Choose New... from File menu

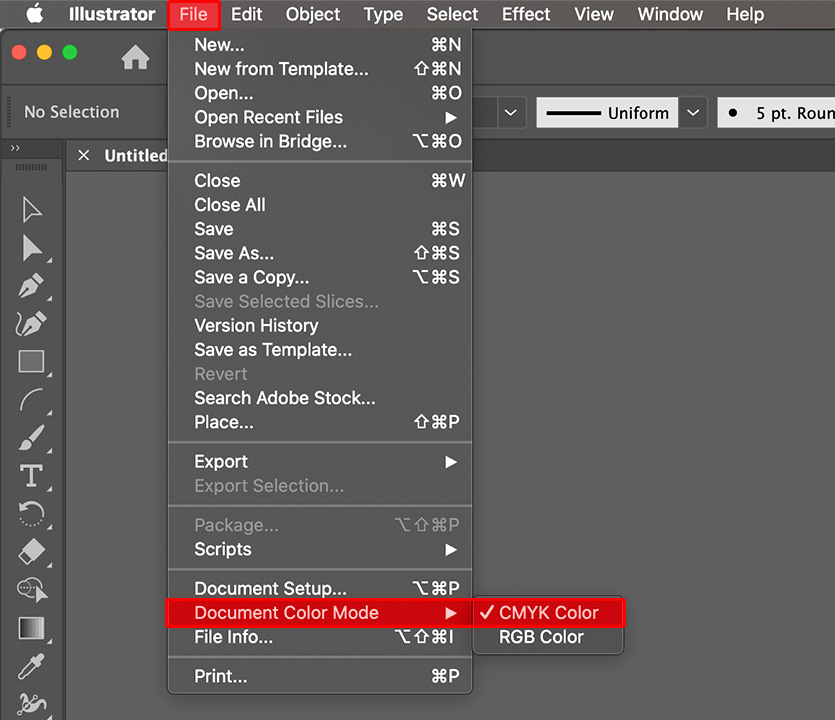click(x=320, y=45)
